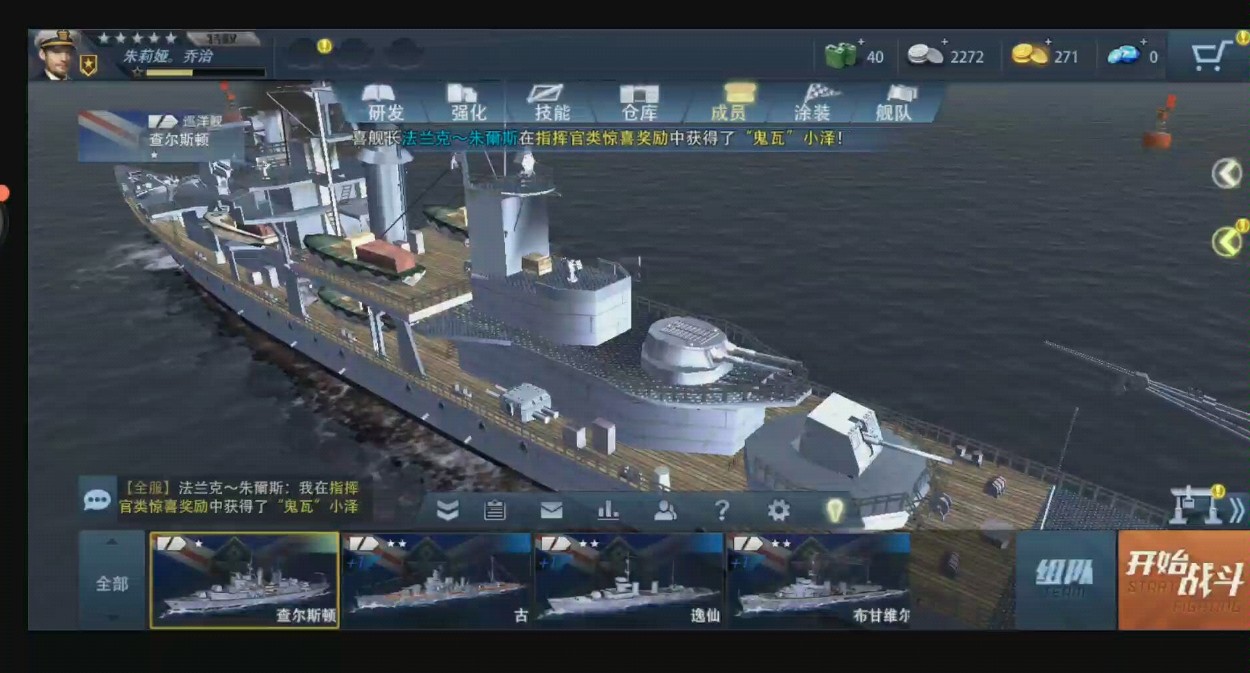This screenshot has width=1250, height=673.
Task: Open the settings gear icon
Action: [x=778, y=510]
